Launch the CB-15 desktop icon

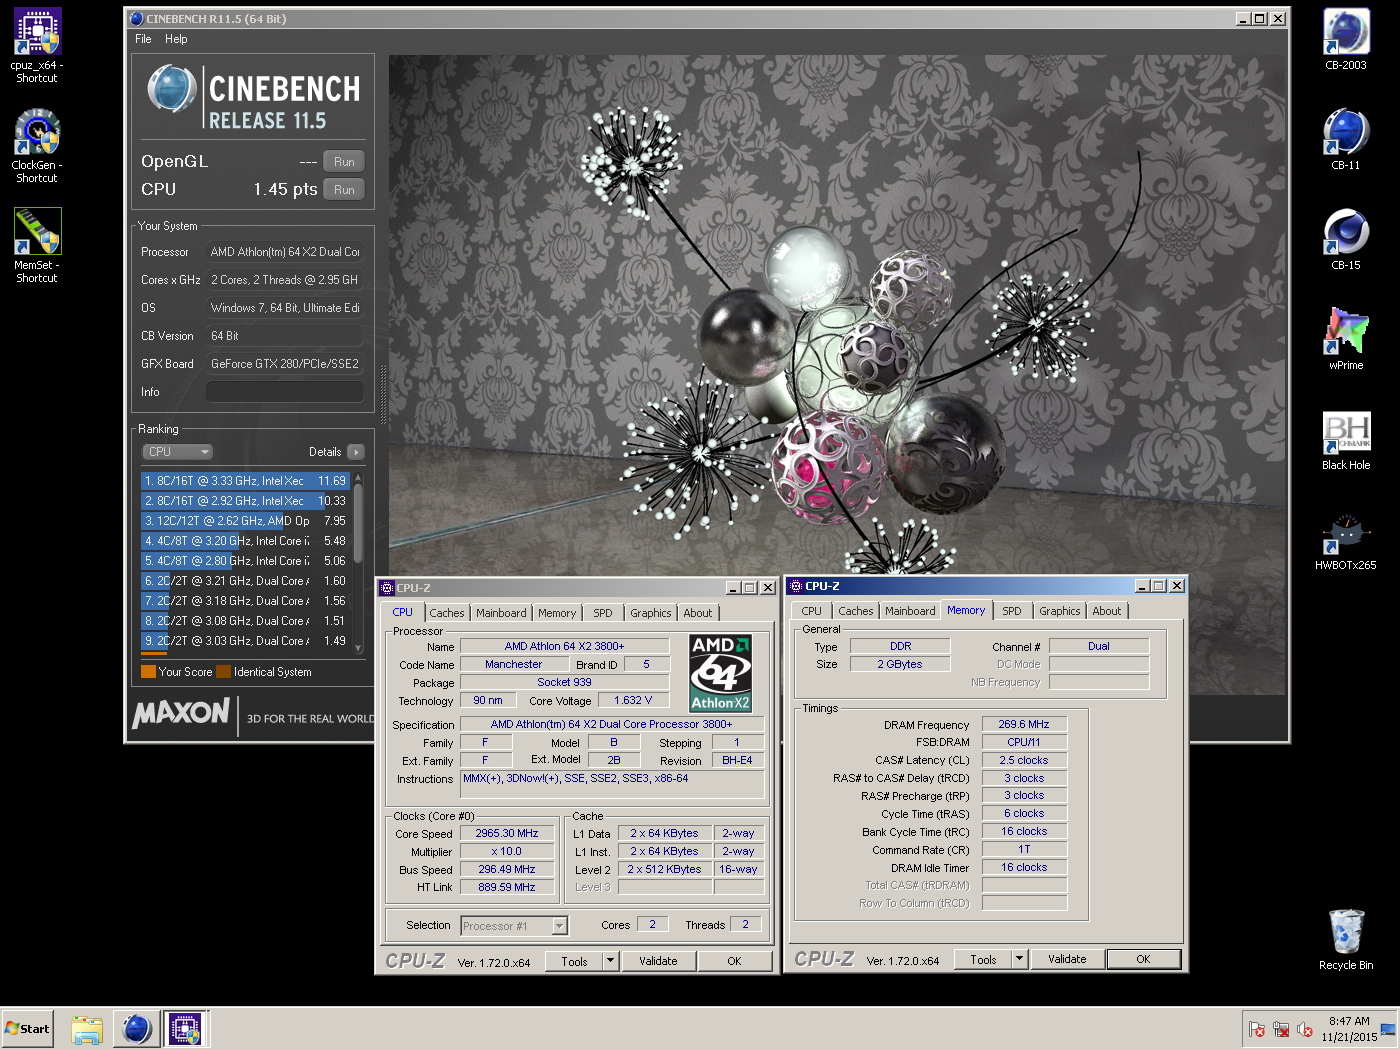[1346, 240]
